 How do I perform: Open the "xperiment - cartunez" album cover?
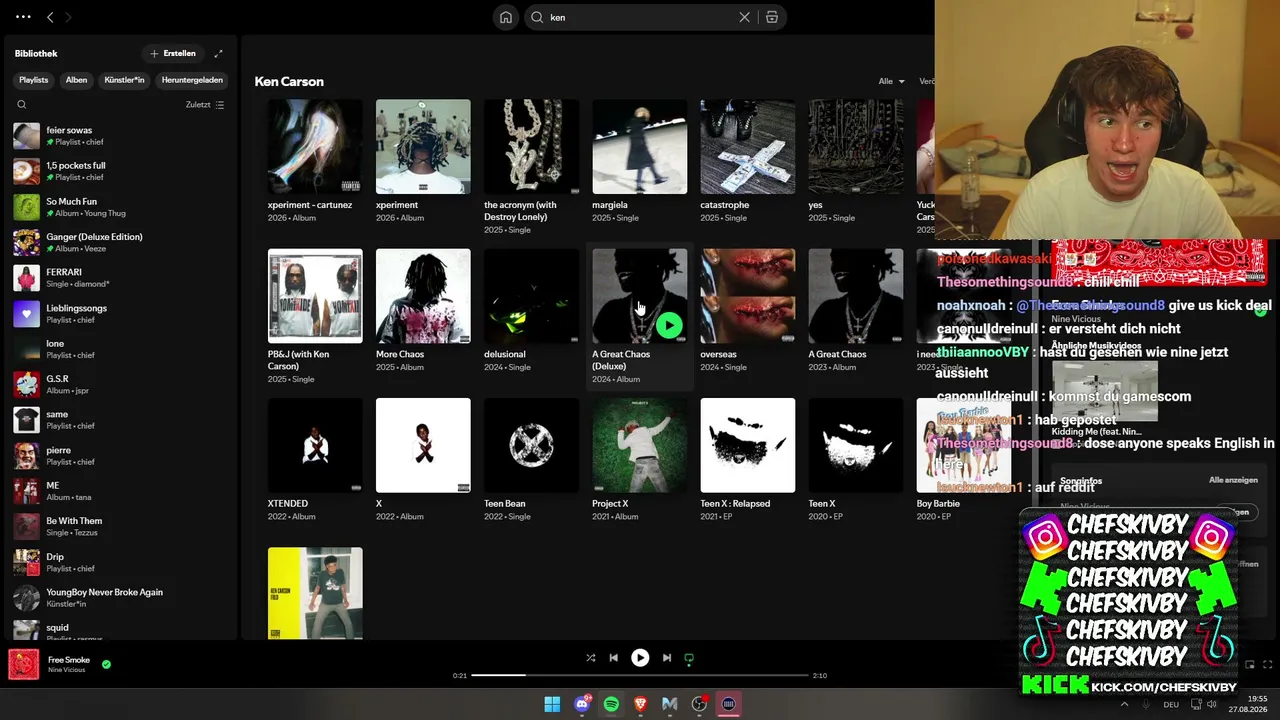tap(315, 146)
